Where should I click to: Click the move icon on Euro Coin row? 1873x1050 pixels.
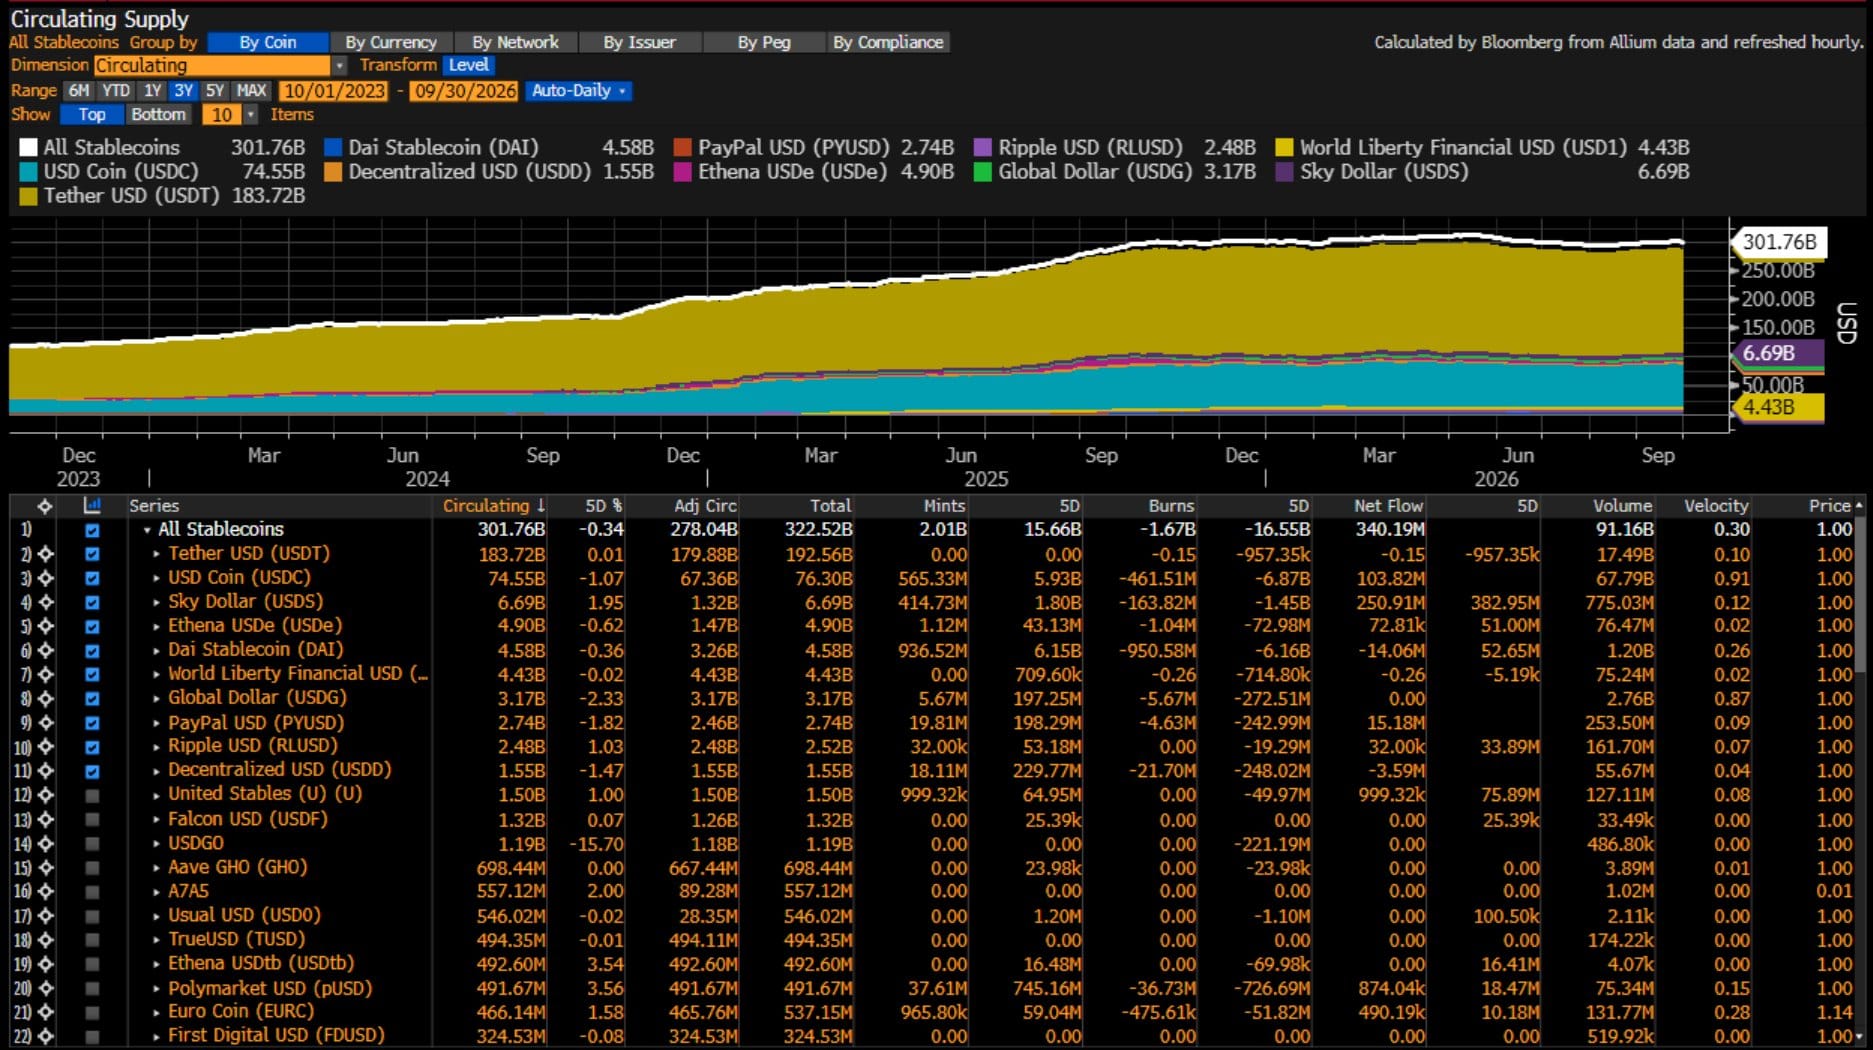[x=46, y=1012]
